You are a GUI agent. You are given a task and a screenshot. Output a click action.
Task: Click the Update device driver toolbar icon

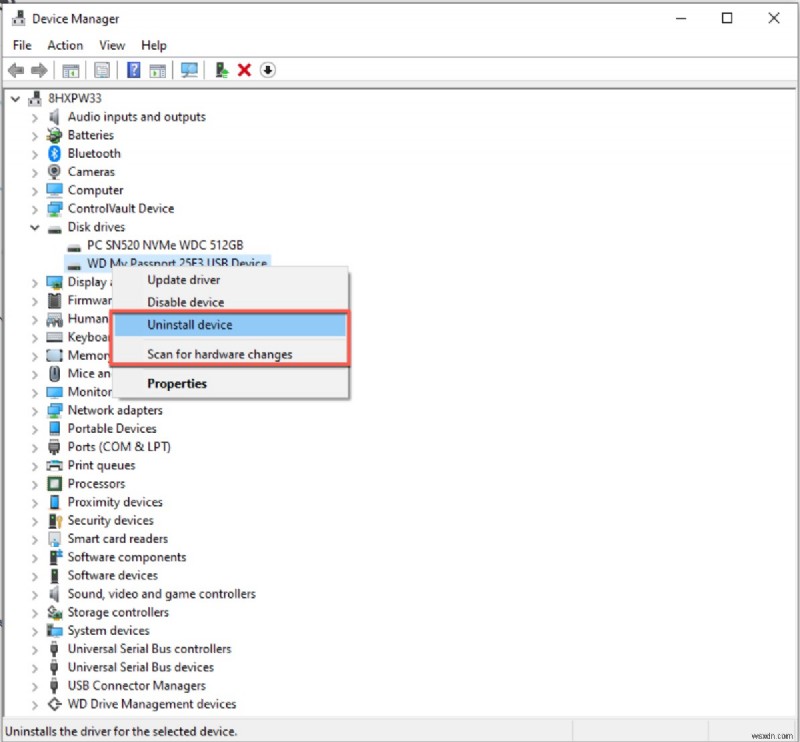coord(221,70)
